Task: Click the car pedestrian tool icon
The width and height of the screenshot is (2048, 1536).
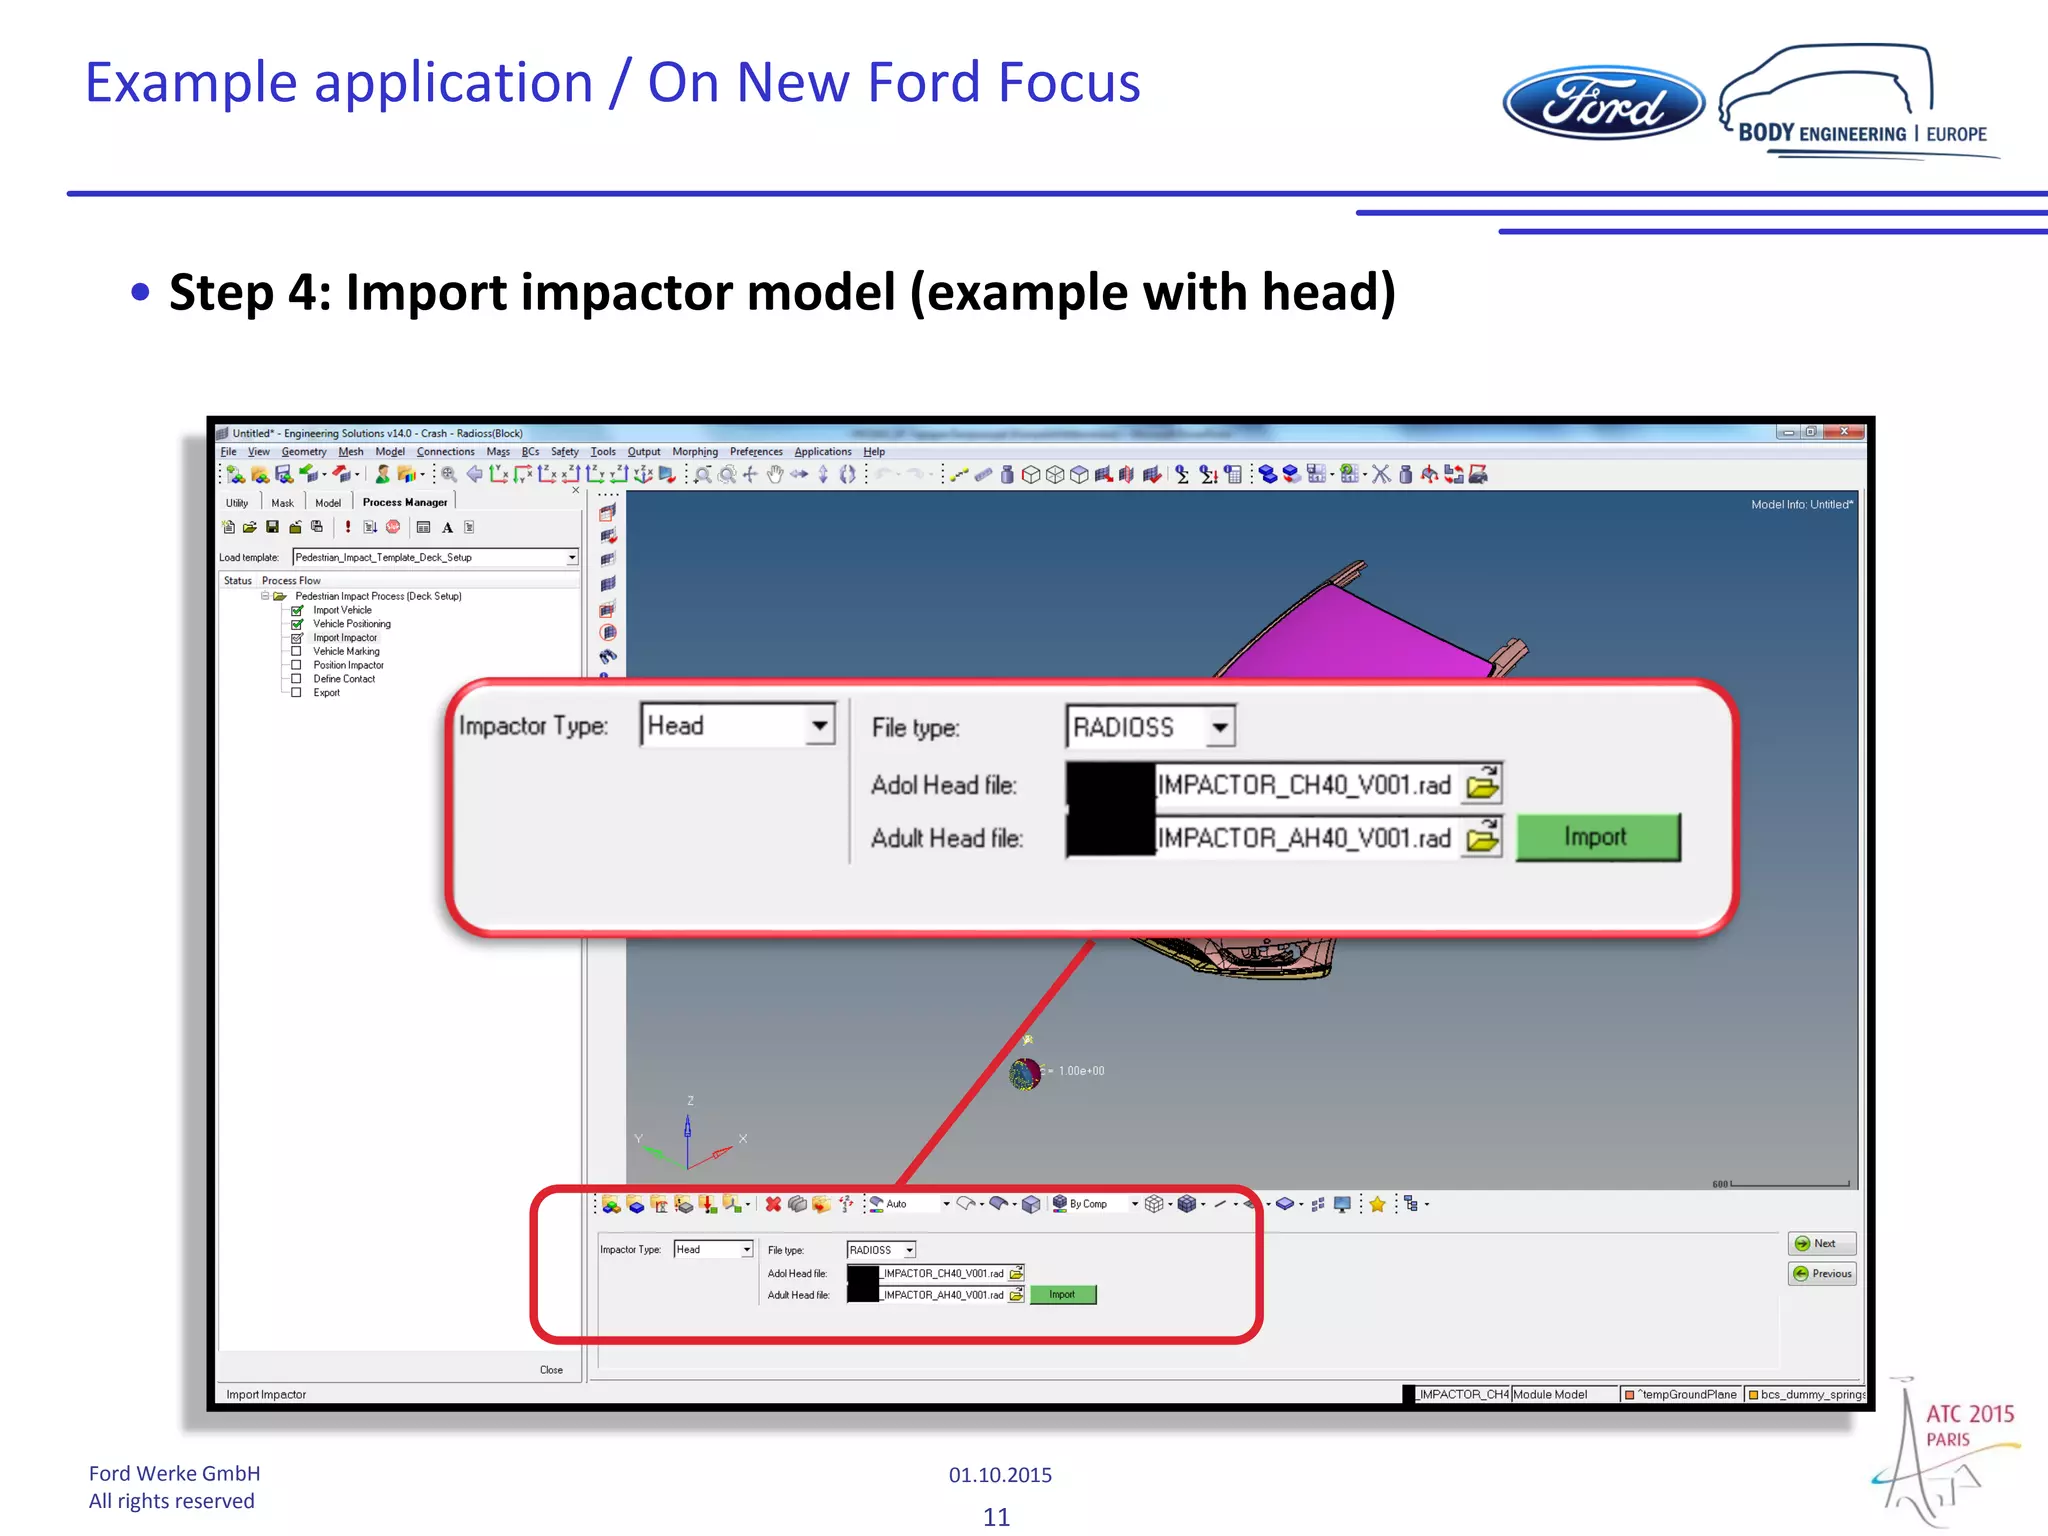Action: 1478,475
